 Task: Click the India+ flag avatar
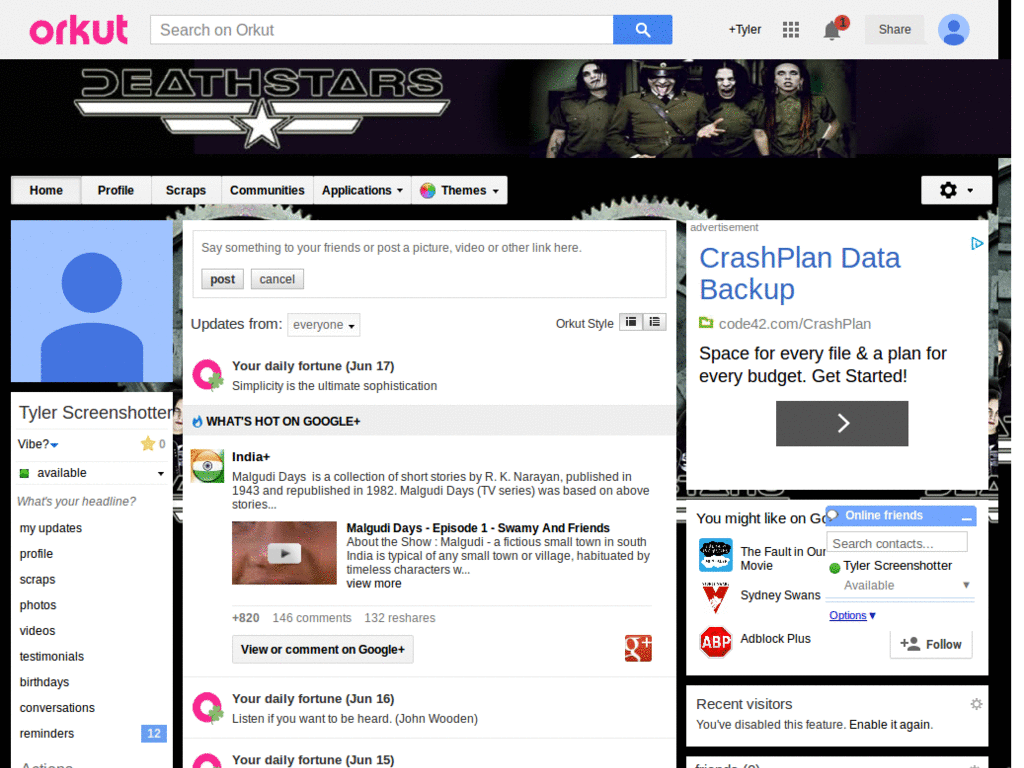(207, 466)
